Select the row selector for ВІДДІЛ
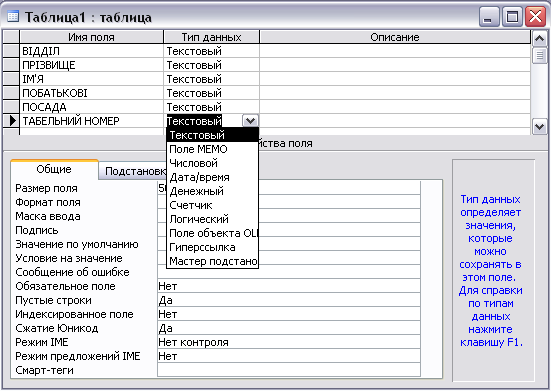551x391 pixels. tap(11, 51)
